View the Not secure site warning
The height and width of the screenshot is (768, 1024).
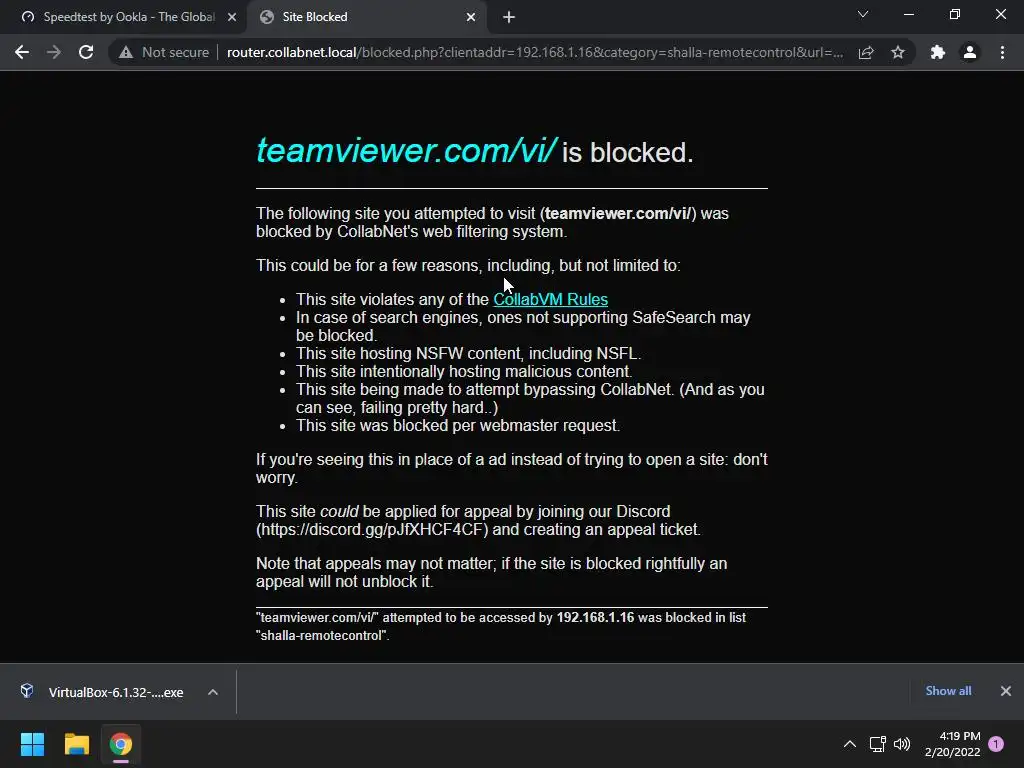click(x=164, y=52)
